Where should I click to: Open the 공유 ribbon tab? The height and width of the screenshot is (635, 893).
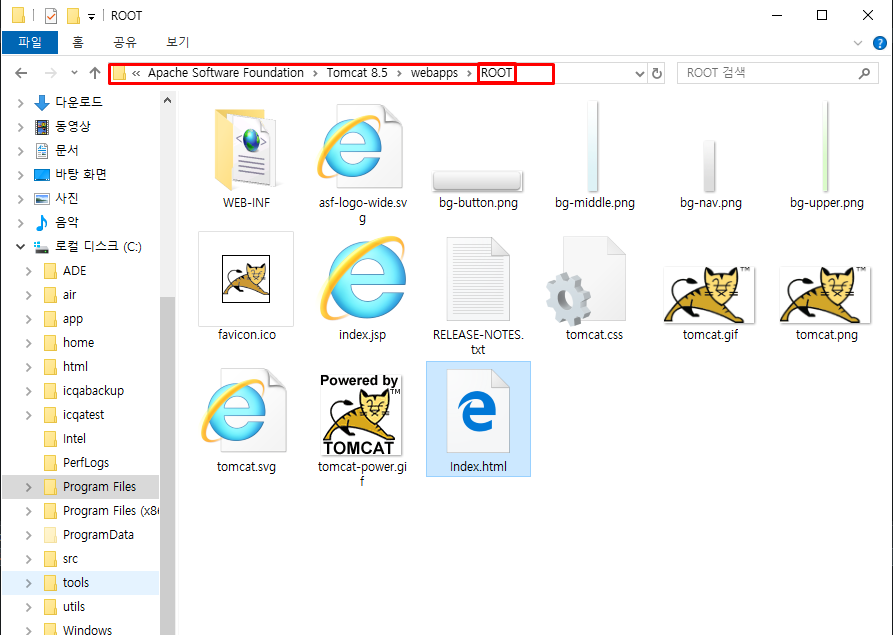(125, 42)
